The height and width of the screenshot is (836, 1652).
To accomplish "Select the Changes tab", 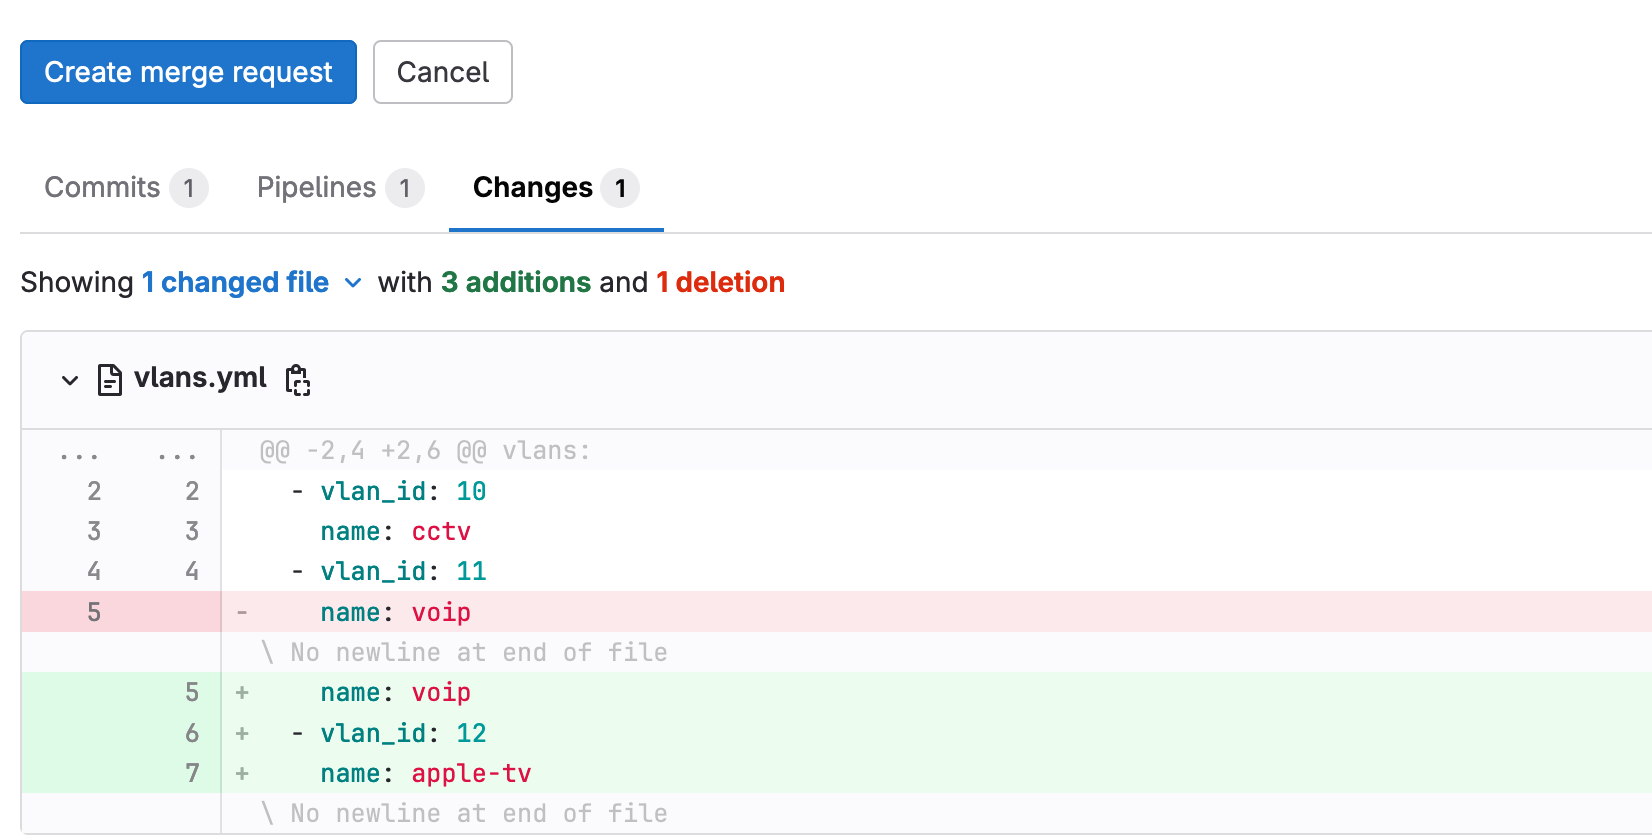I will [x=555, y=188].
